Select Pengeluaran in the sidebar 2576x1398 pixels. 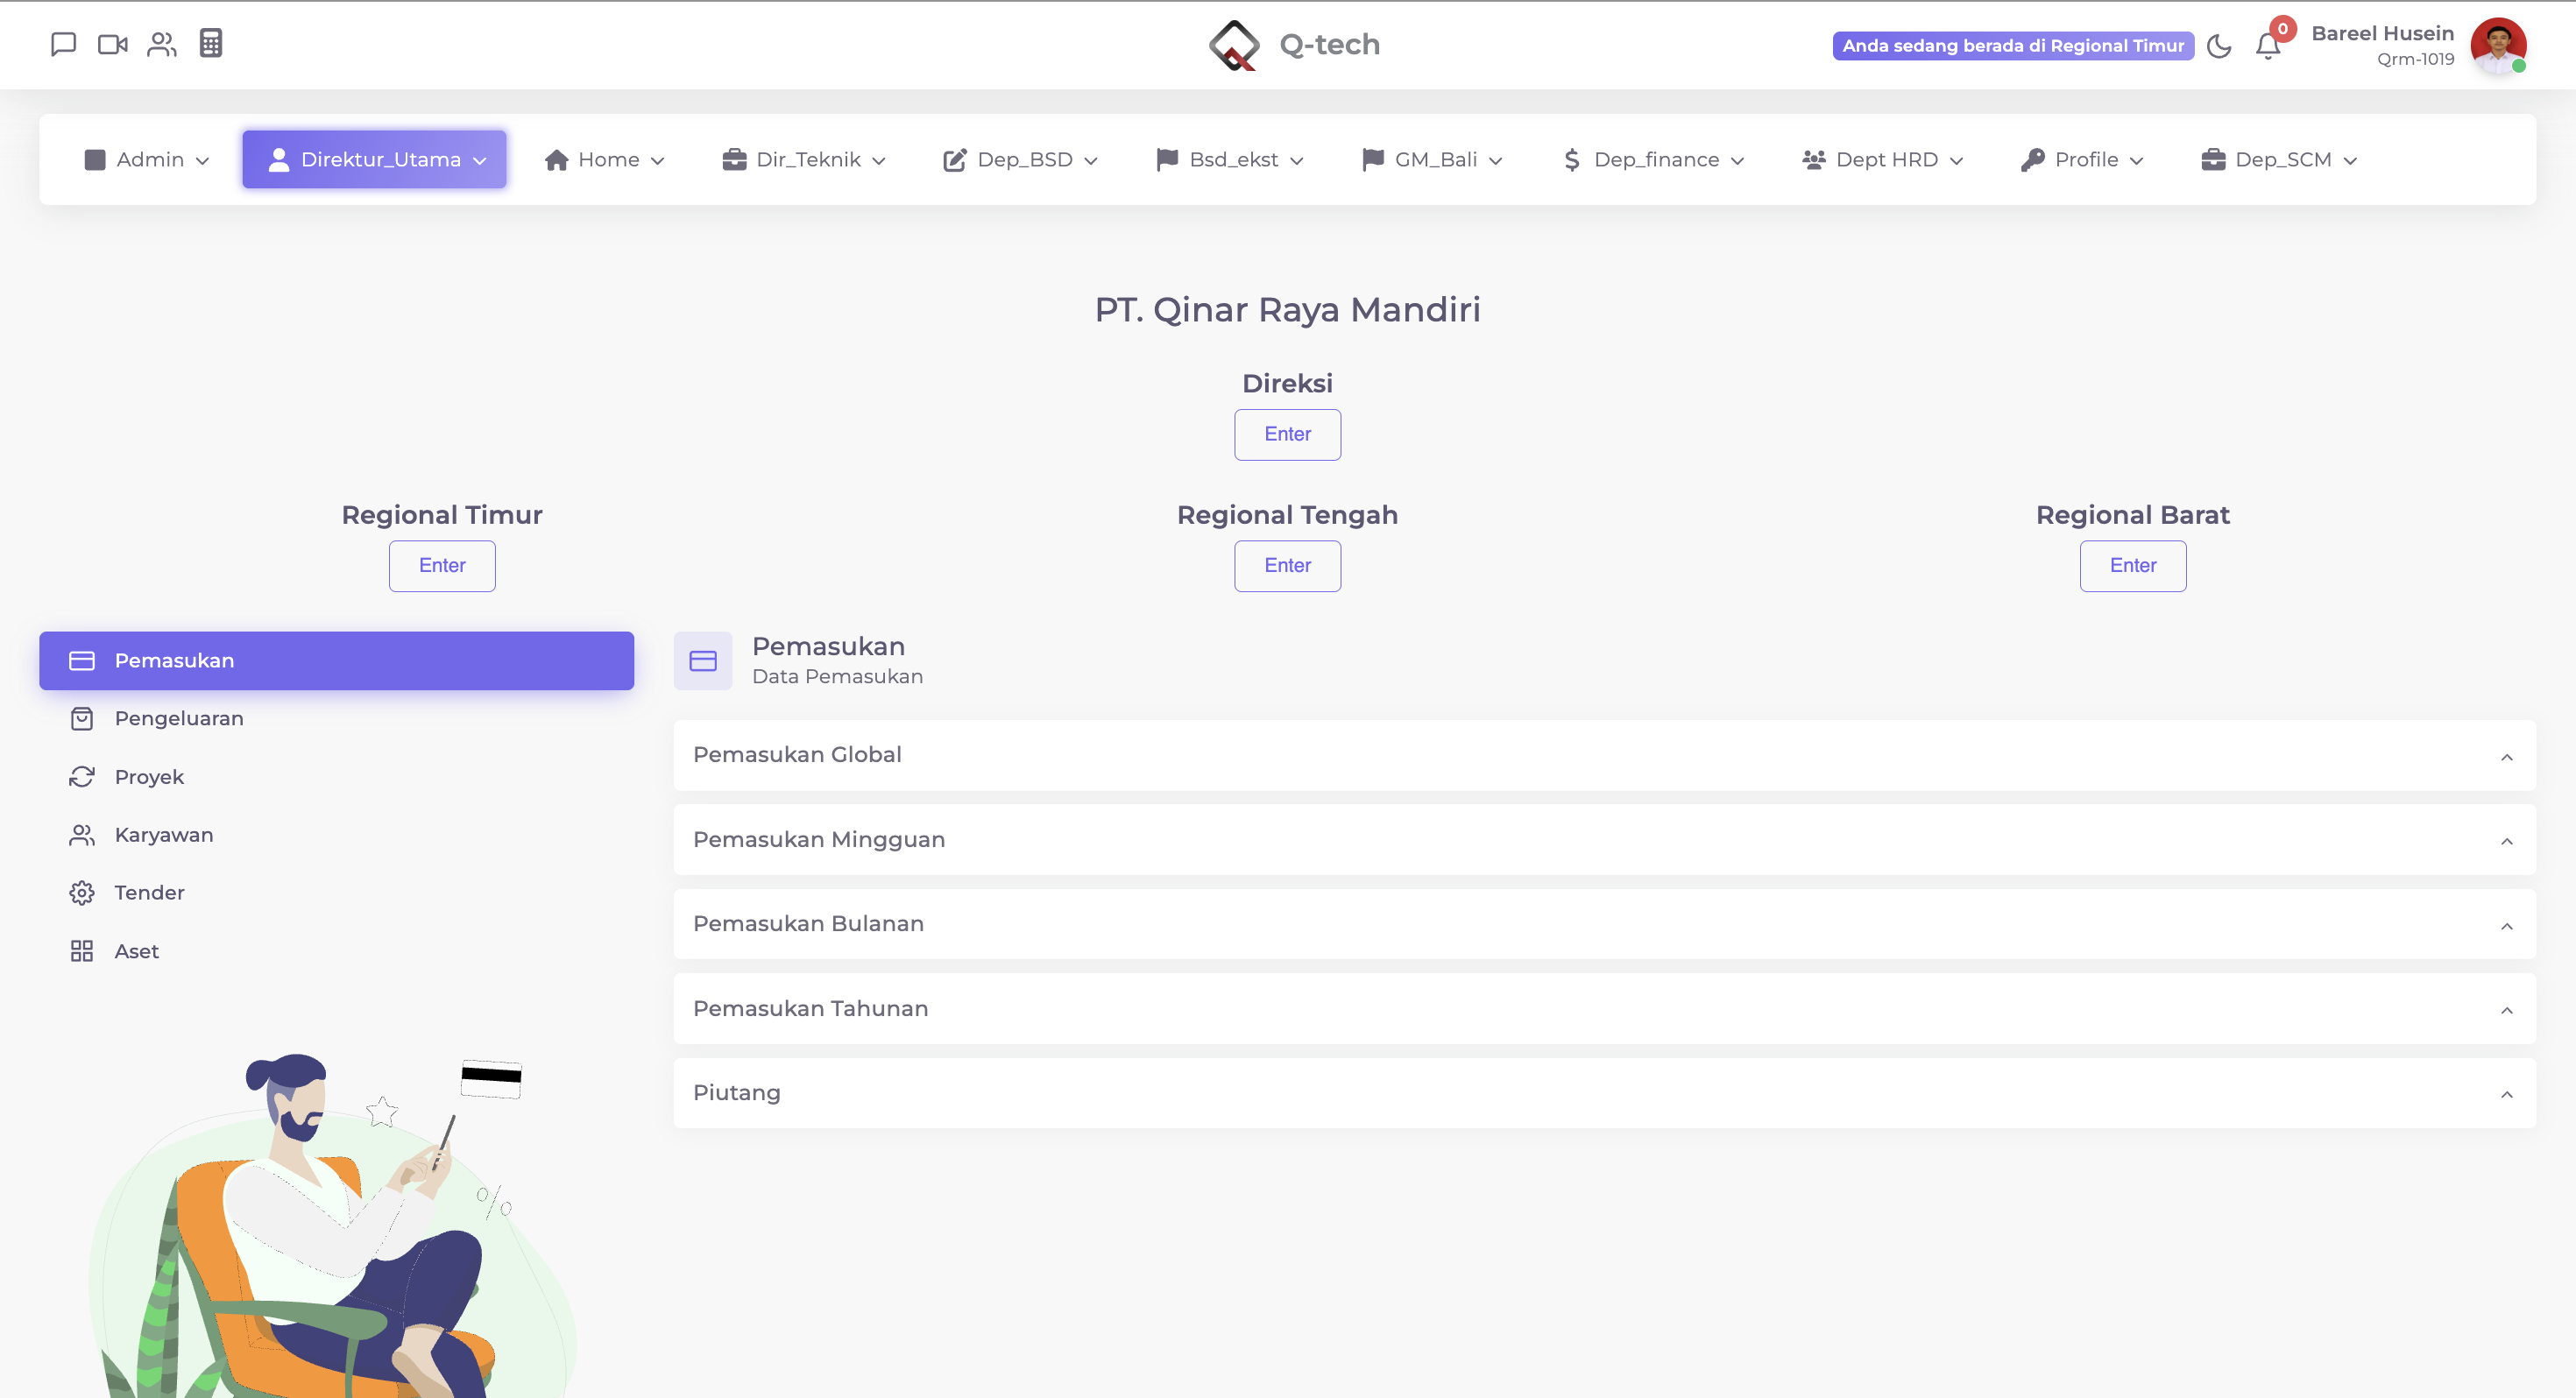click(336, 719)
